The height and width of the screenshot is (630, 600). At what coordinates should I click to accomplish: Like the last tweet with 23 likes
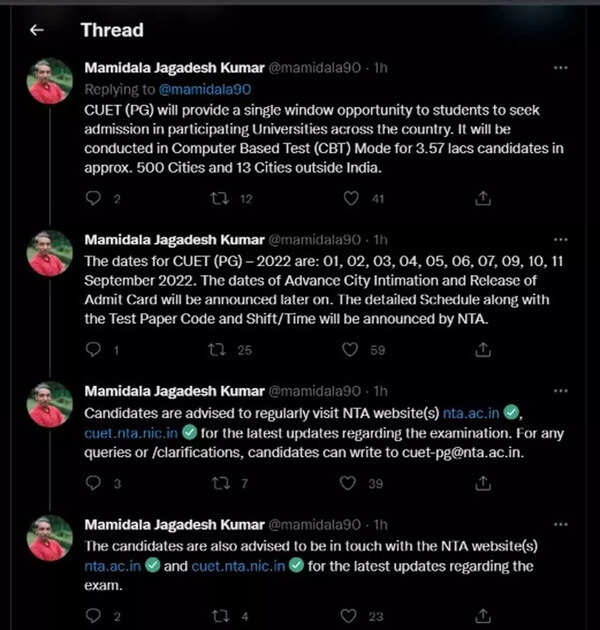pos(348,616)
